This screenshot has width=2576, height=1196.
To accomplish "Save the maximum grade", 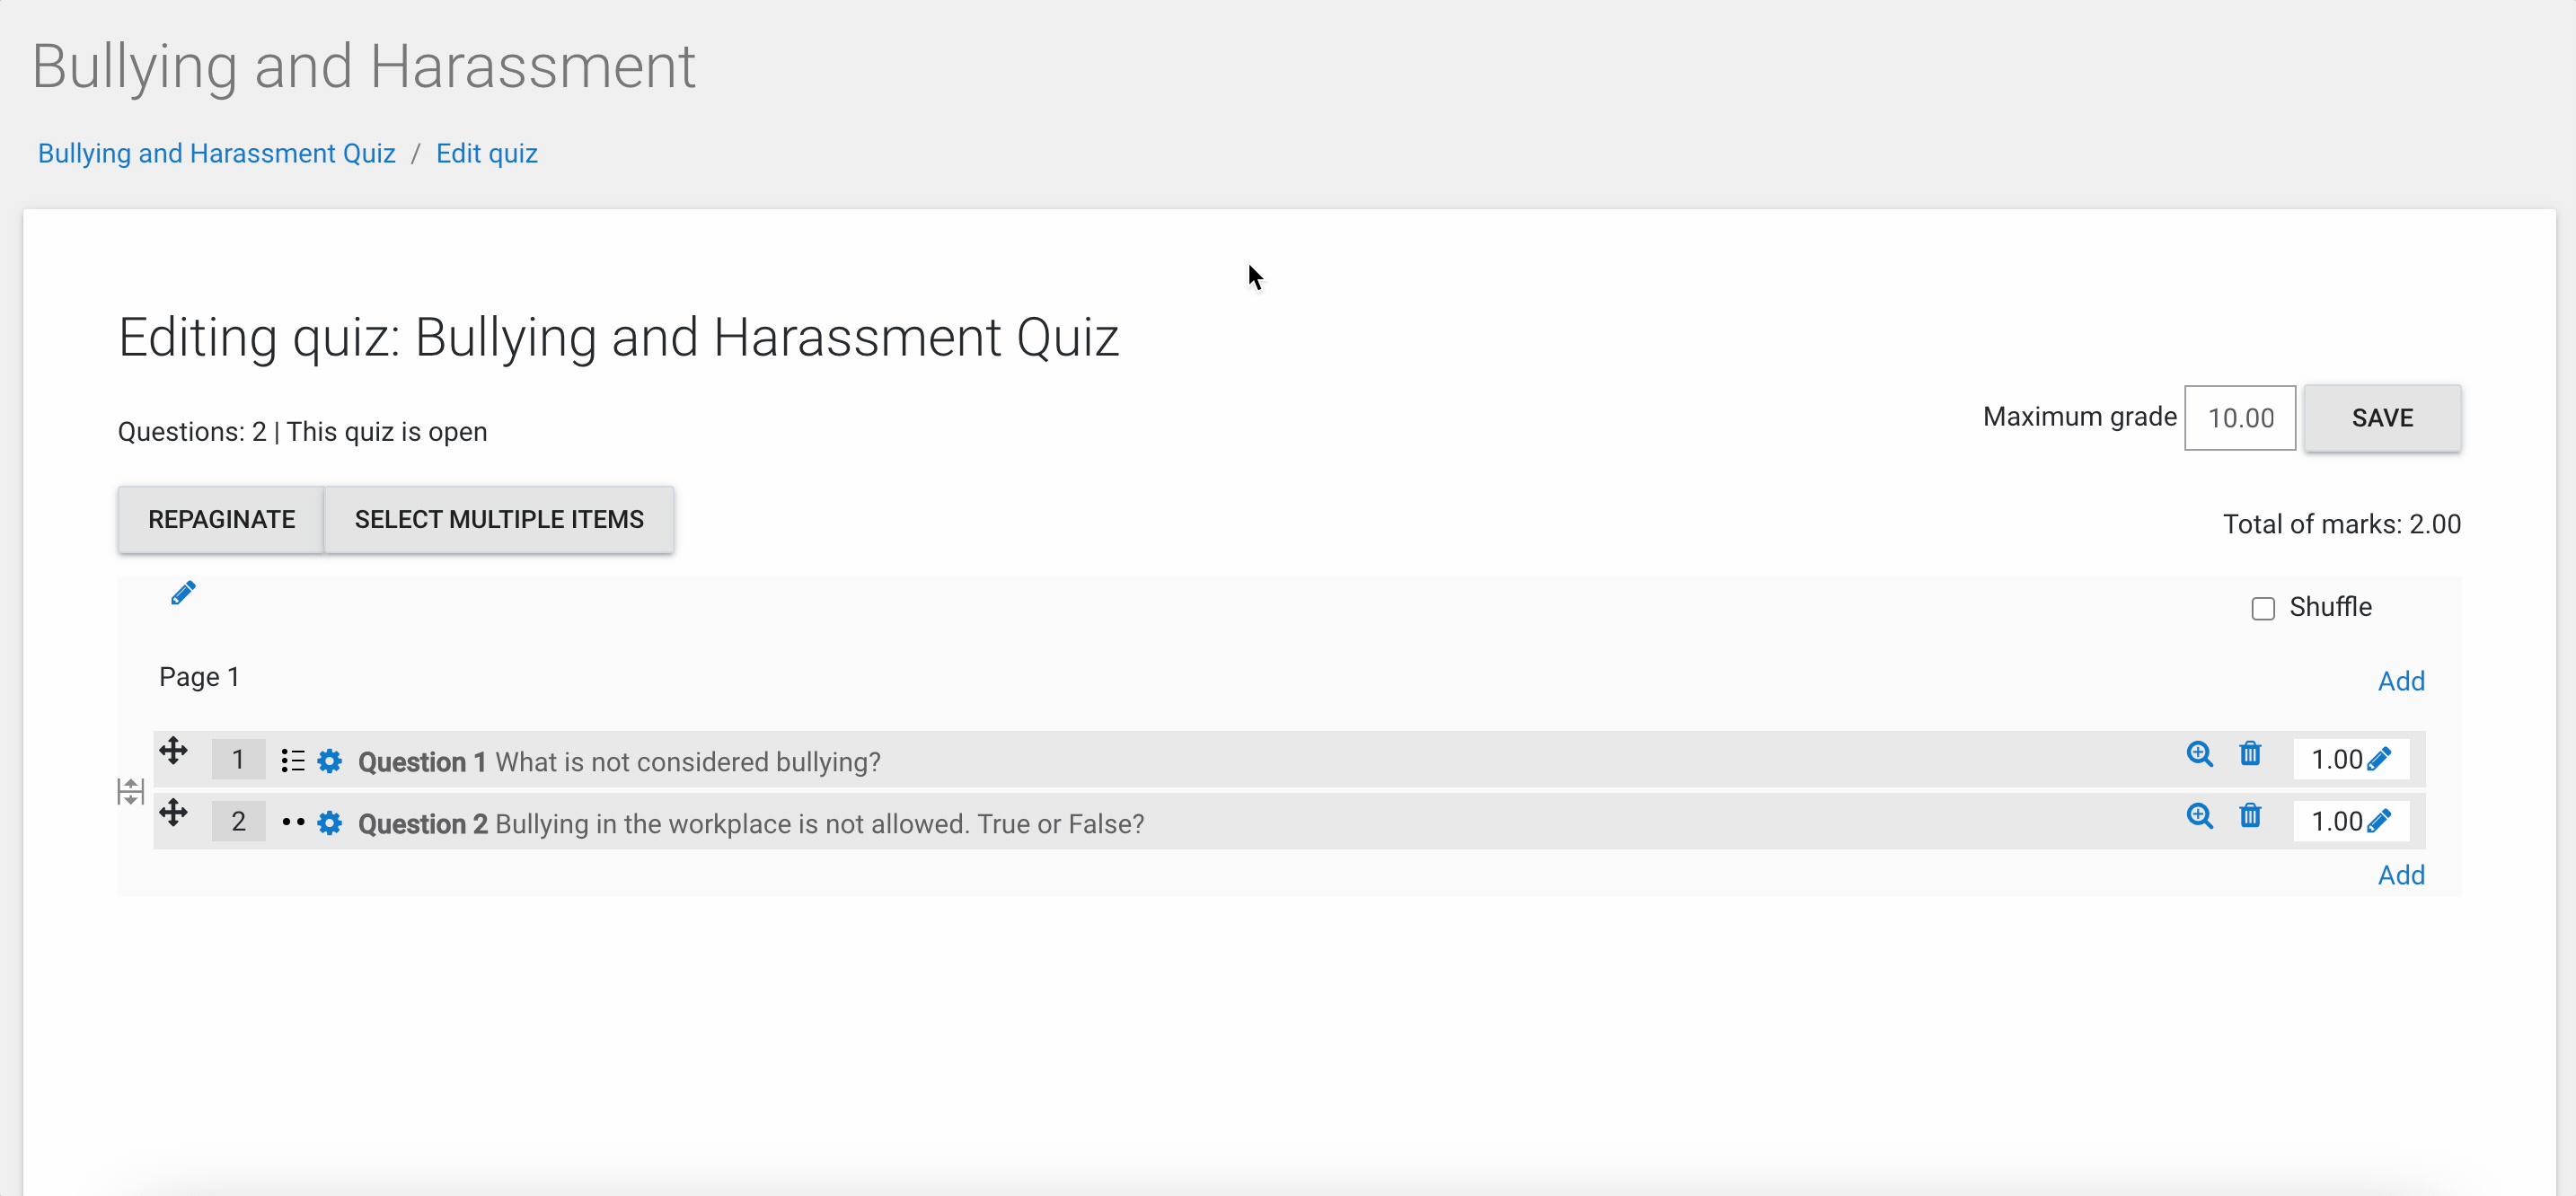I will pyautogui.click(x=2382, y=418).
